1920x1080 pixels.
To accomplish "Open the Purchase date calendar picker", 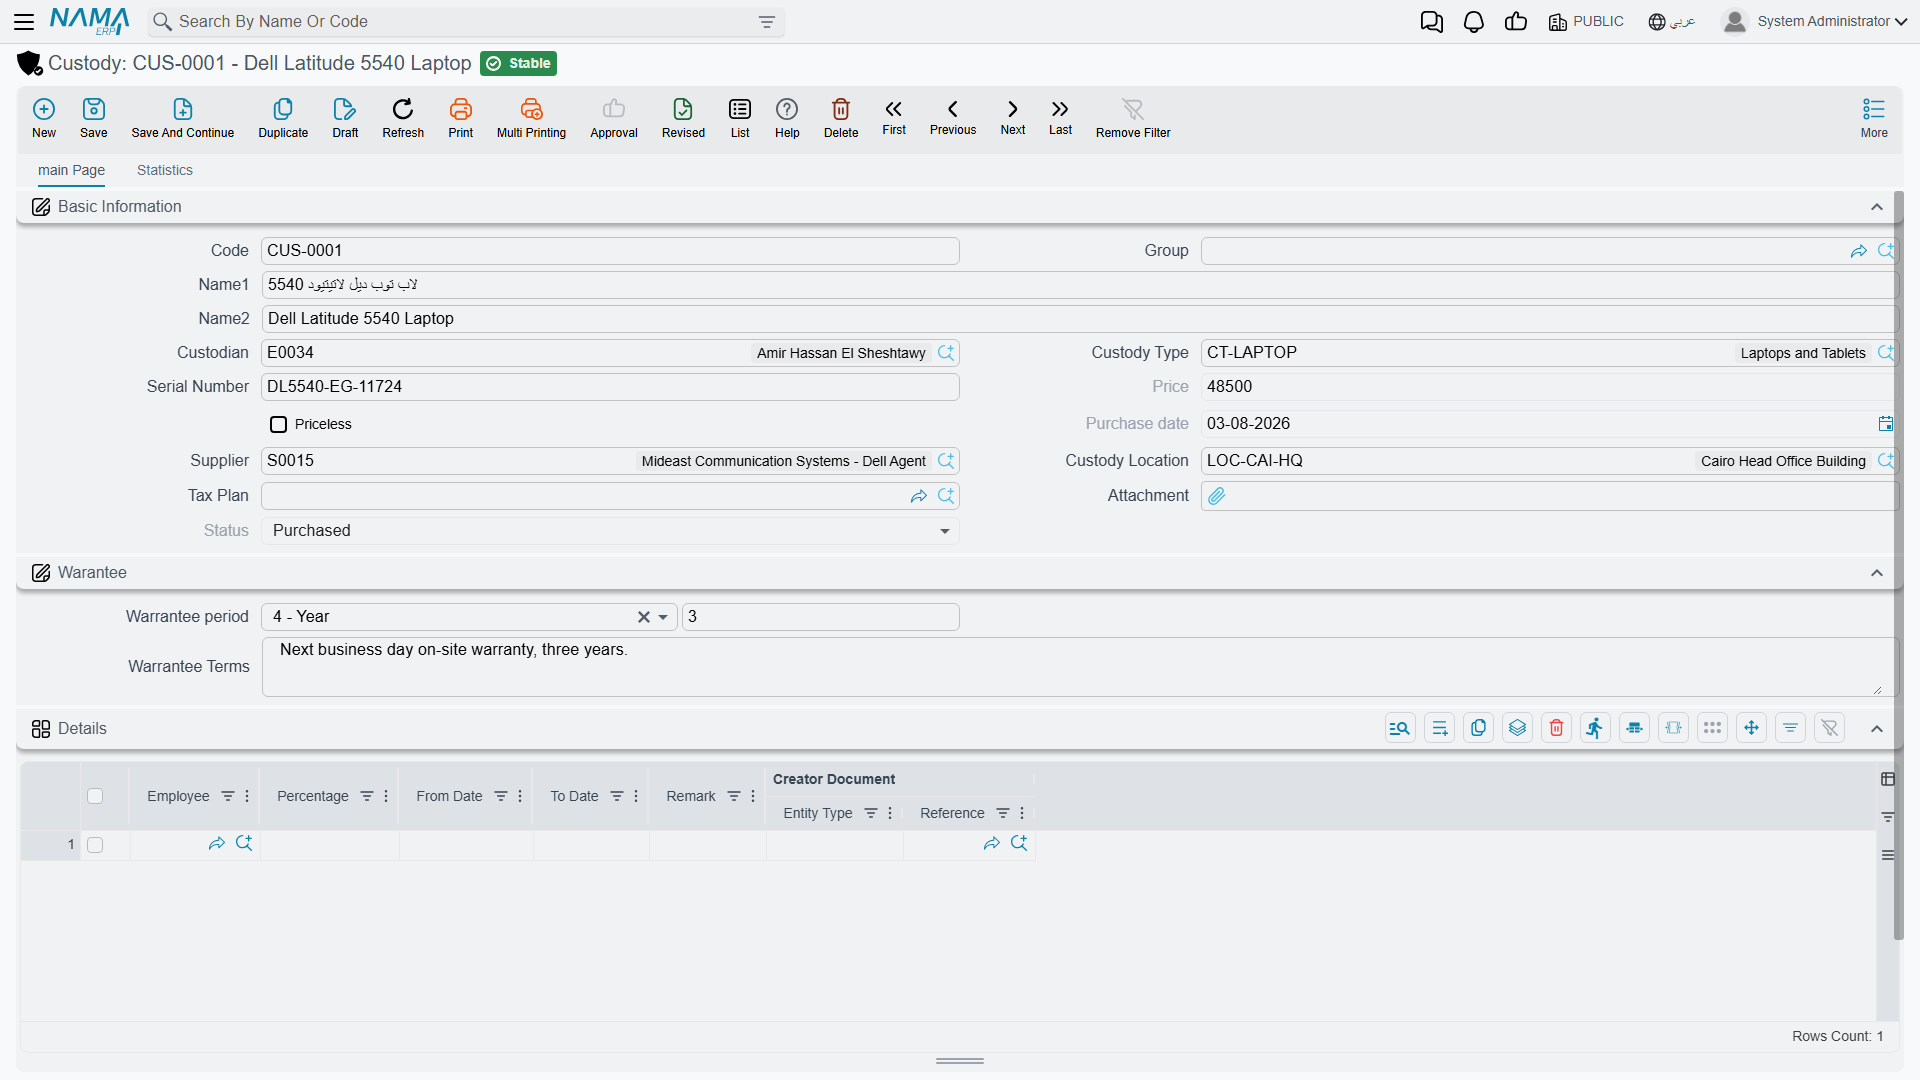I will click(1886, 424).
